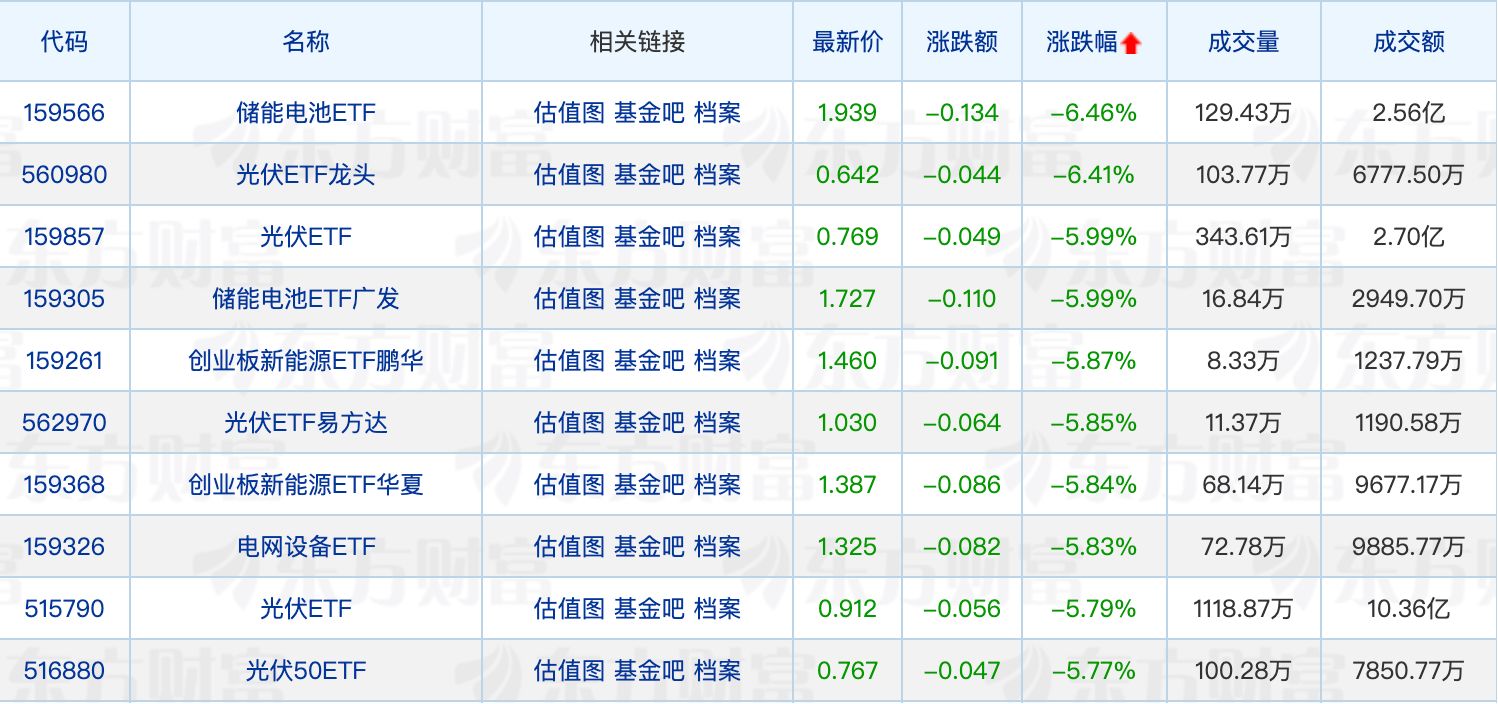The image size is (1498, 704).
Task: Open 档案 for 储能电池ETF广发 row
Action: click(x=717, y=299)
